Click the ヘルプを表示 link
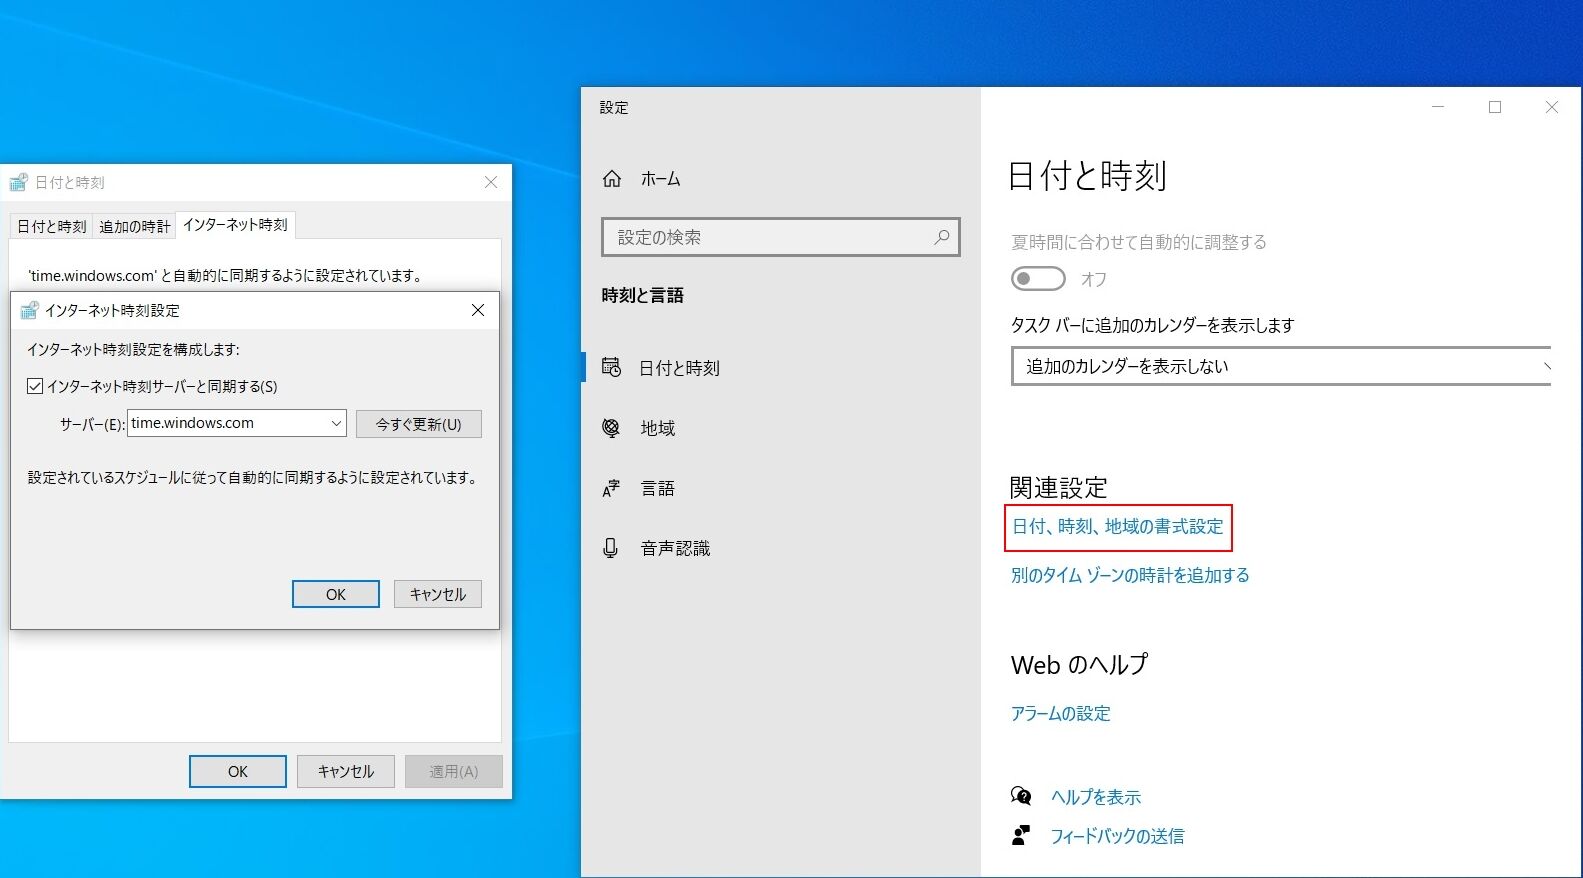The width and height of the screenshot is (1583, 878). (1096, 797)
